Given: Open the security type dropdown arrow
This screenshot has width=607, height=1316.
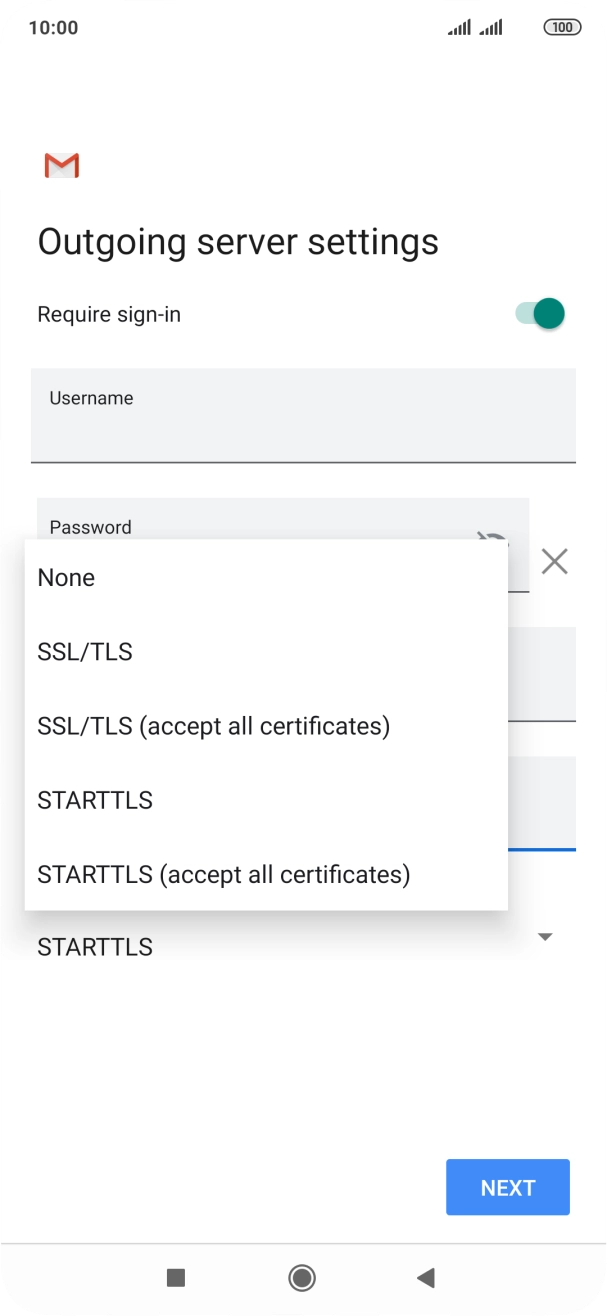Looking at the screenshot, I should coord(545,937).
